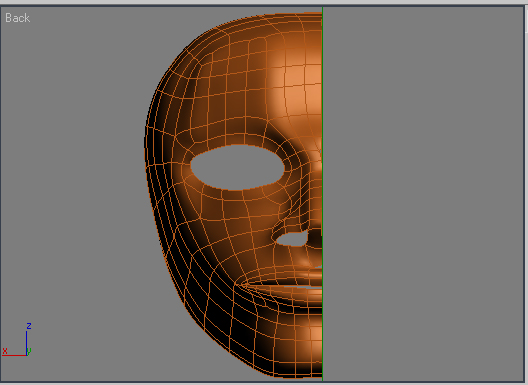The image size is (528, 385).
Task: Select the lower lip of the mask
Action: pyautogui.click(x=296, y=294)
